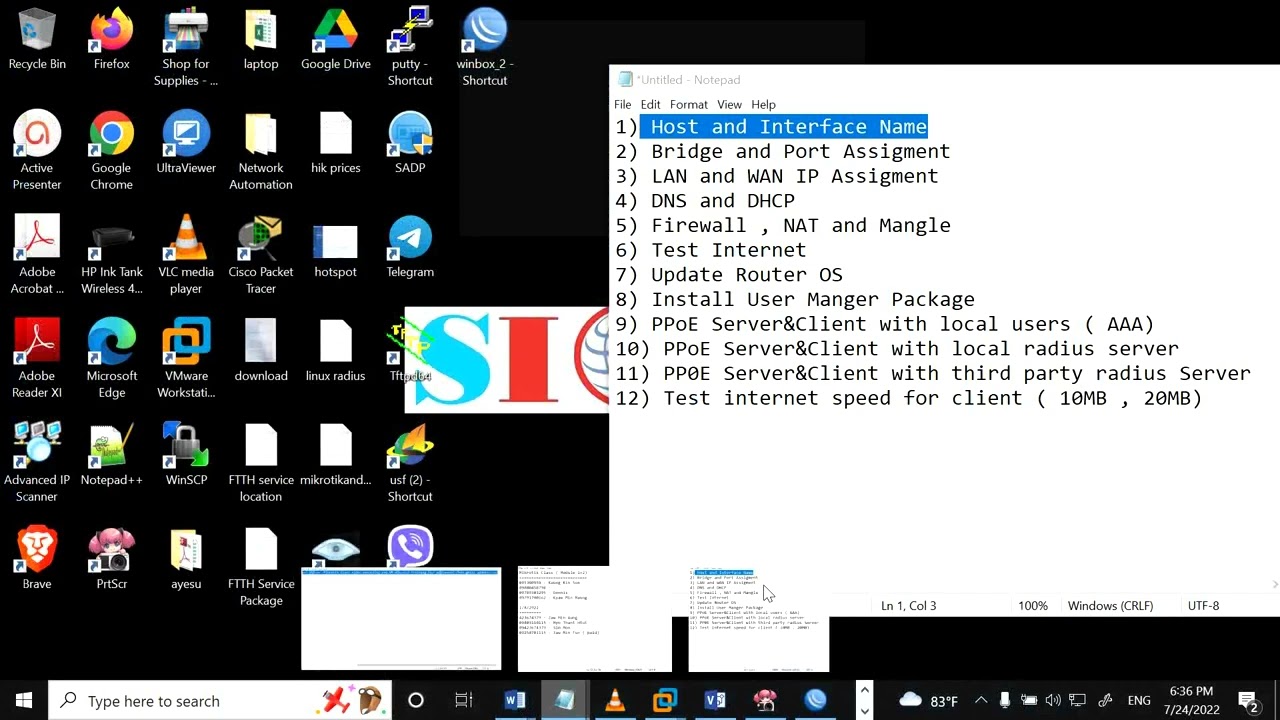Screen dimensions: 1280x720
Task: Click the ENG language indicator
Action: pos(1139,701)
